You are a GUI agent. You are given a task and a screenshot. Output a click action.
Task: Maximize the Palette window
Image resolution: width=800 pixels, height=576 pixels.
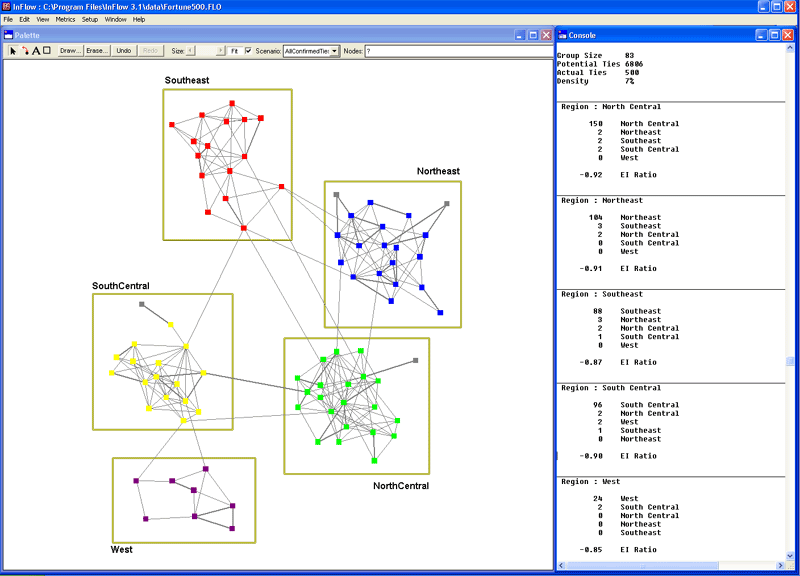(x=533, y=35)
